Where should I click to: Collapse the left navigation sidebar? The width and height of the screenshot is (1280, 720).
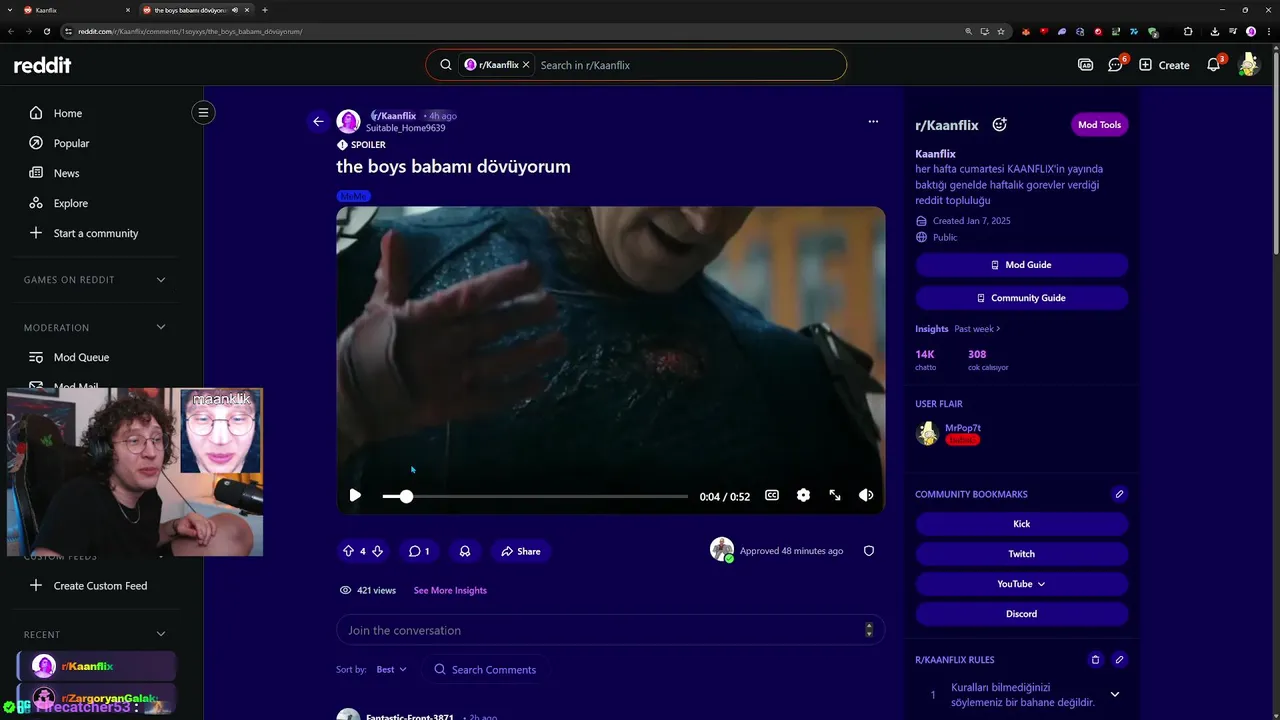203,112
